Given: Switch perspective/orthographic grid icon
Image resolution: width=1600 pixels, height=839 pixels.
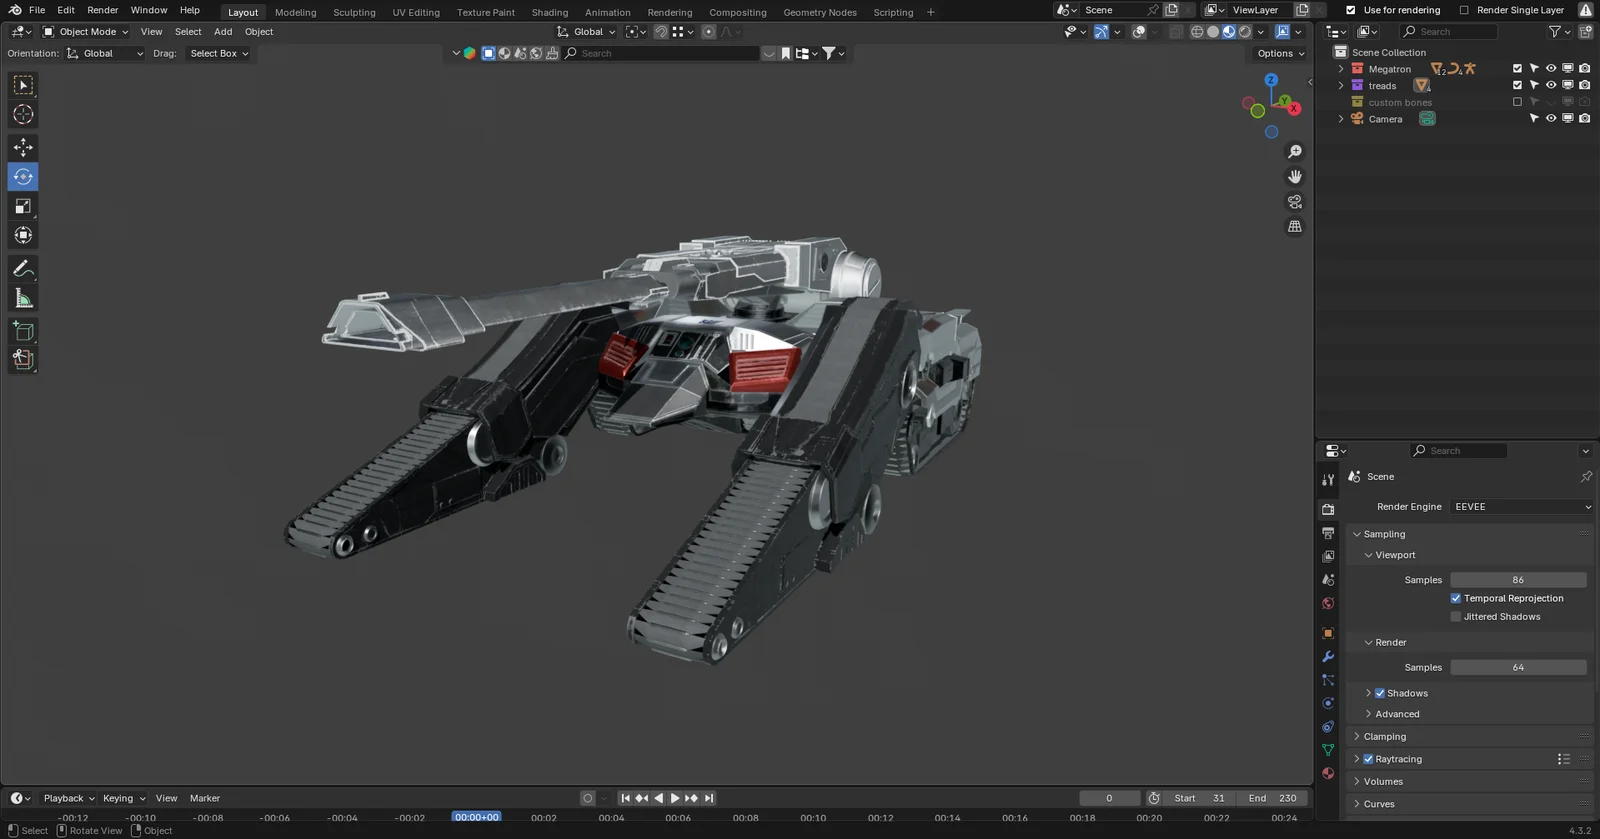Looking at the screenshot, I should tap(1295, 227).
